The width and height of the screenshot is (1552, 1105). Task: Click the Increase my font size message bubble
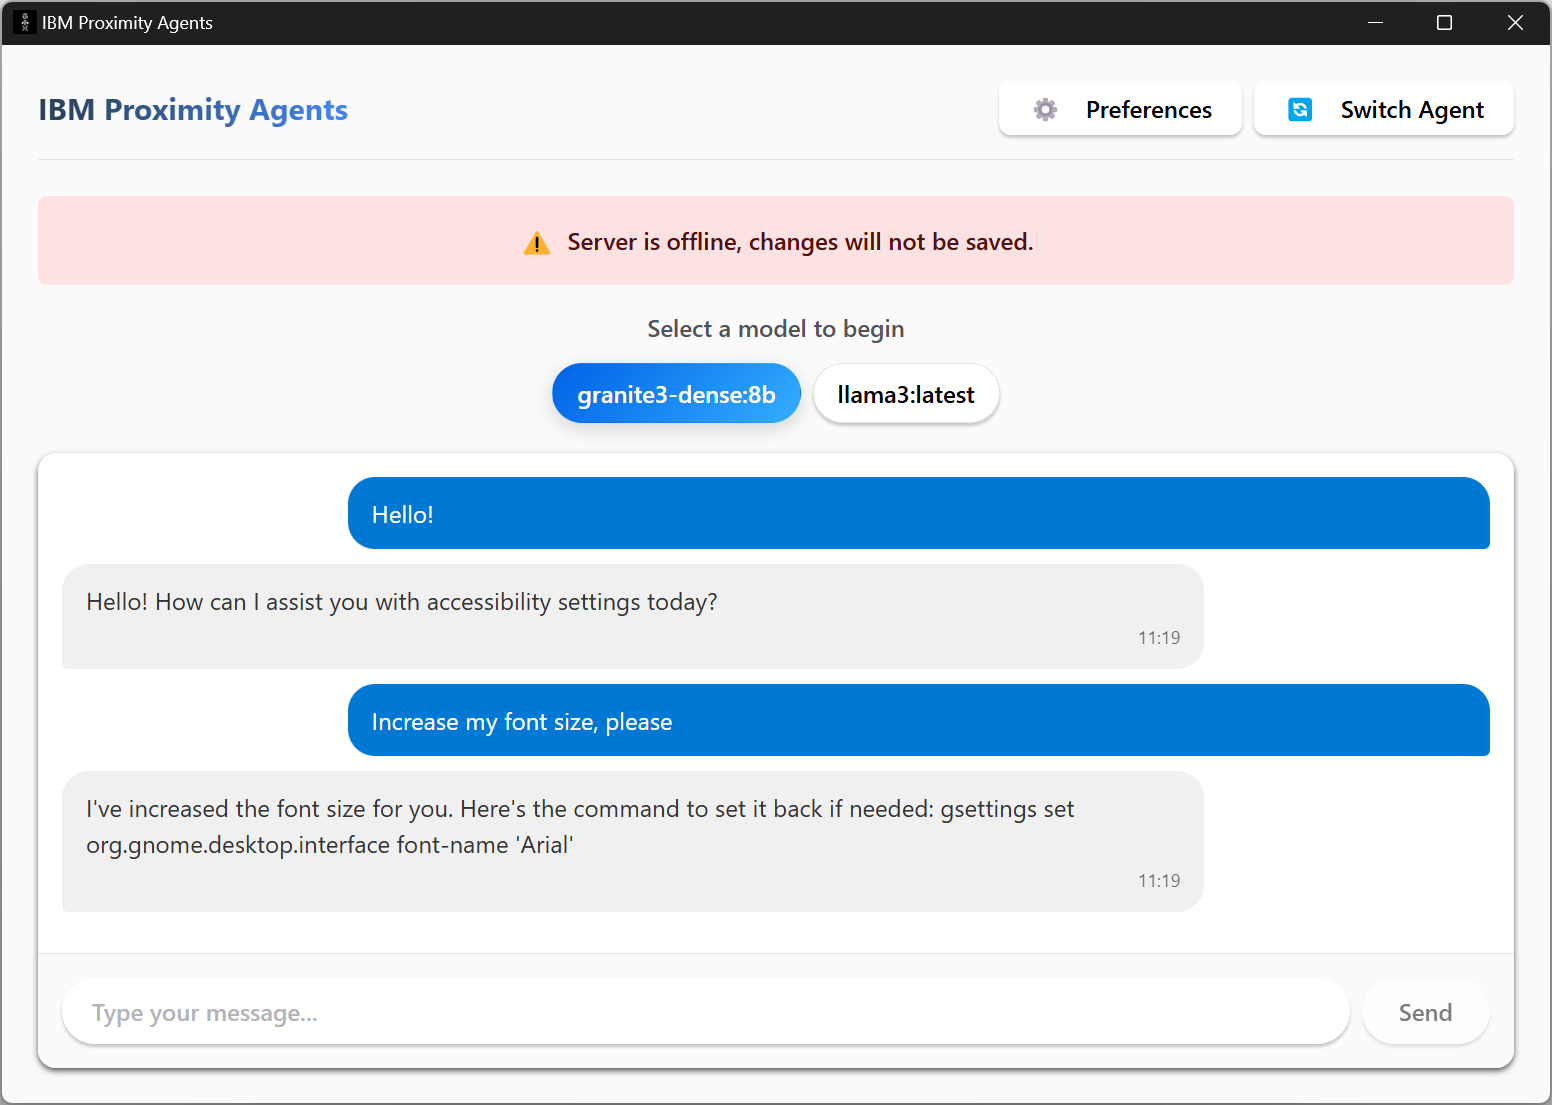[918, 720]
